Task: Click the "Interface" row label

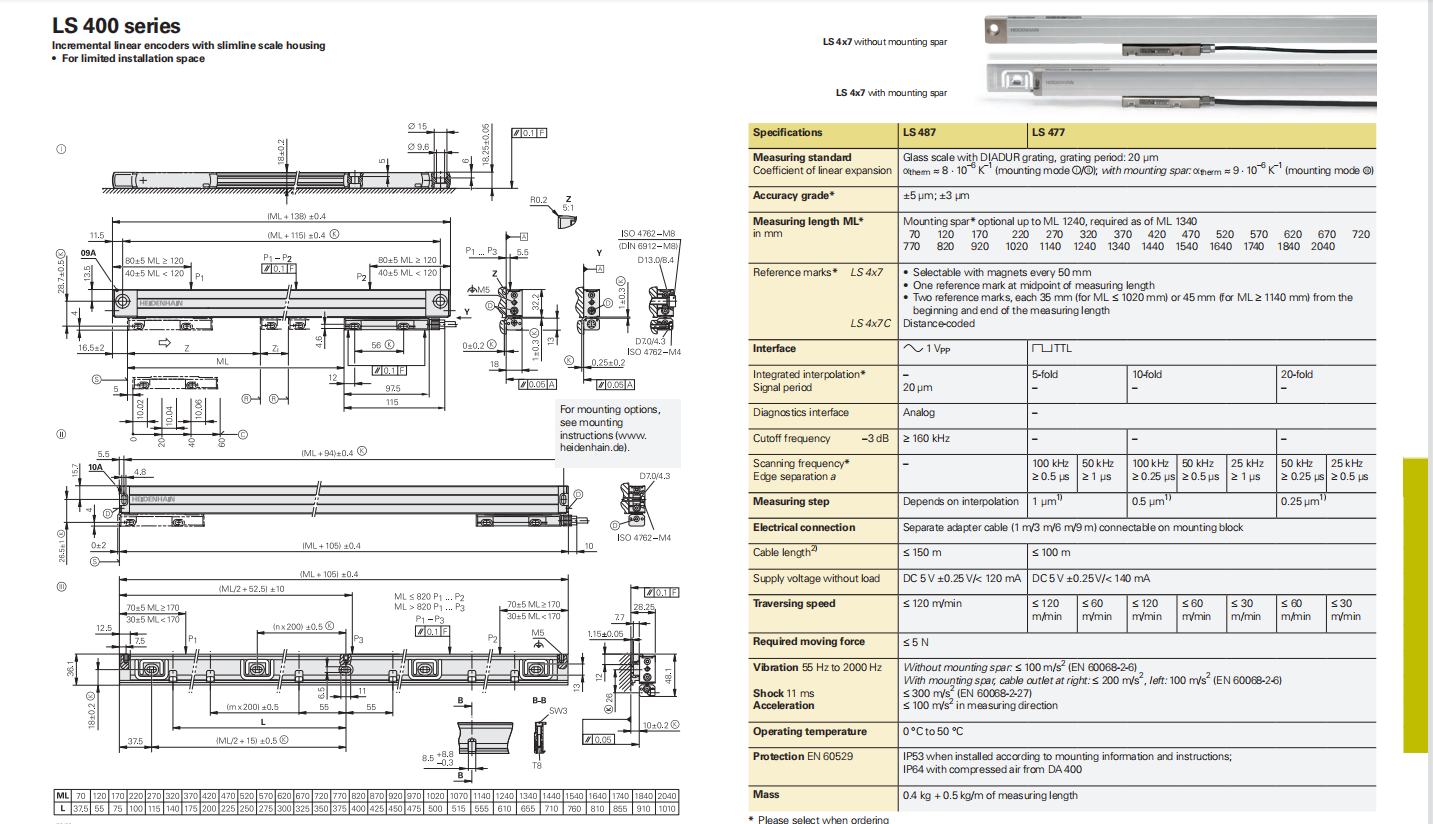Action: [775, 349]
